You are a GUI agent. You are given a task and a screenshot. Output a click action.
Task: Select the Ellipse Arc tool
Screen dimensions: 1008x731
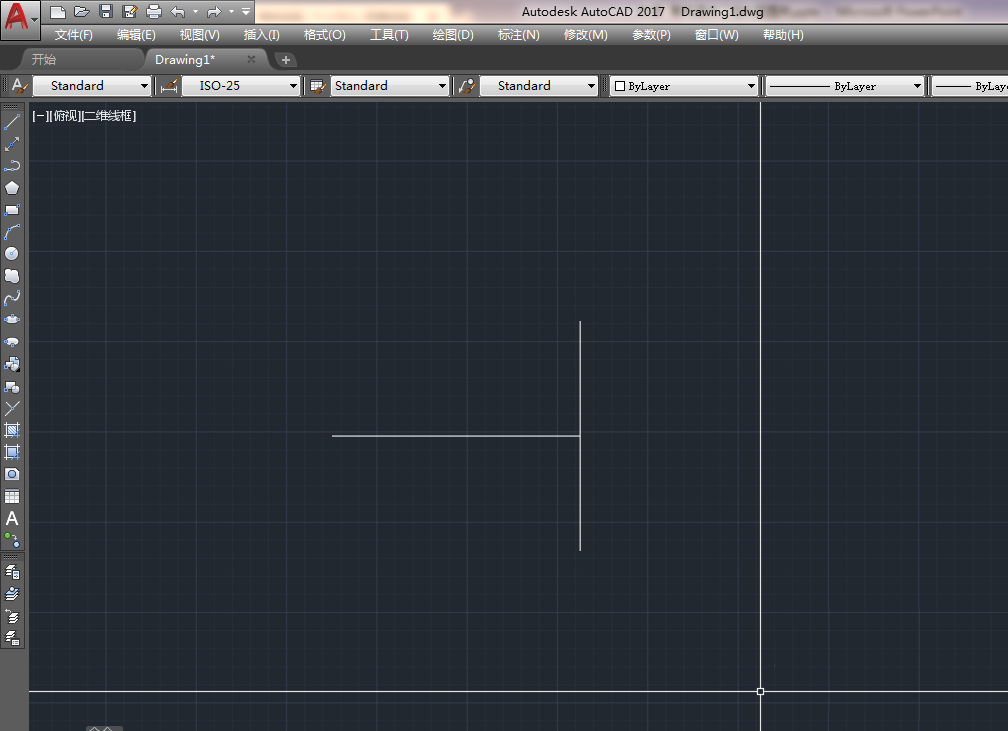(x=12, y=342)
